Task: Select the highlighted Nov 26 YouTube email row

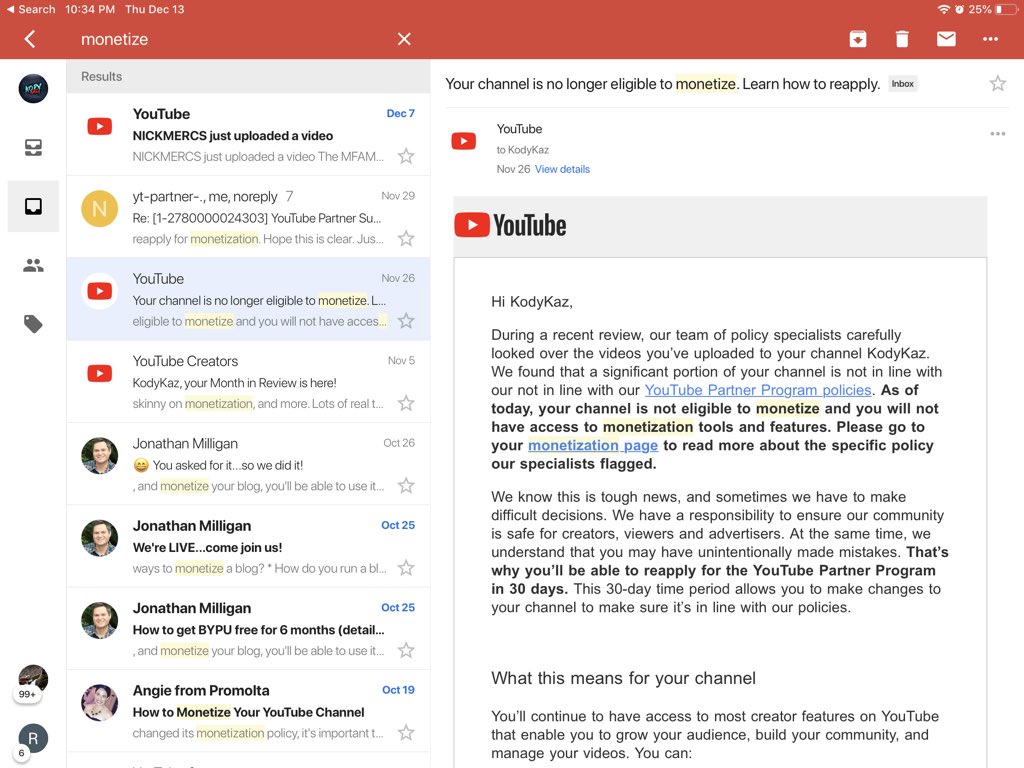Action: click(248, 299)
